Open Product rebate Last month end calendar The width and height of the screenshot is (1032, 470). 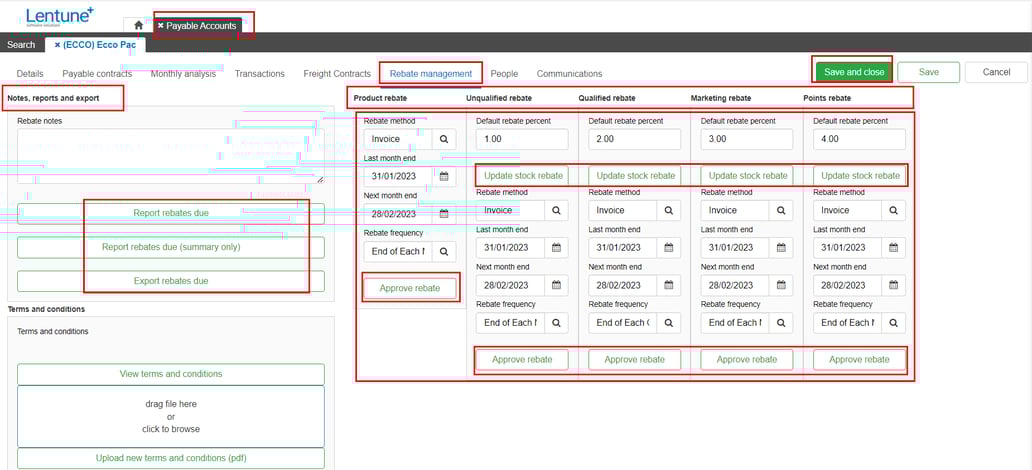(x=444, y=176)
